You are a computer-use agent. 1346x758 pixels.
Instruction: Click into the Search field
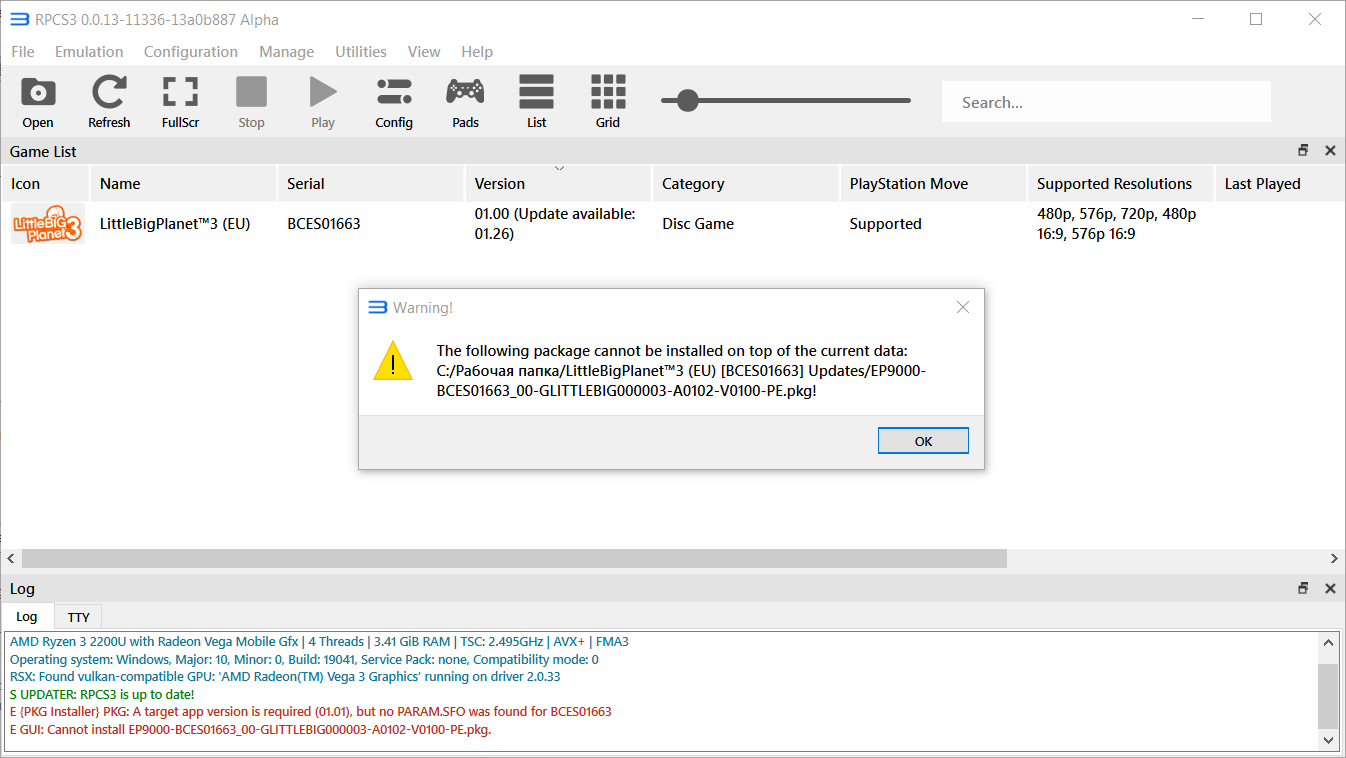(x=1106, y=102)
